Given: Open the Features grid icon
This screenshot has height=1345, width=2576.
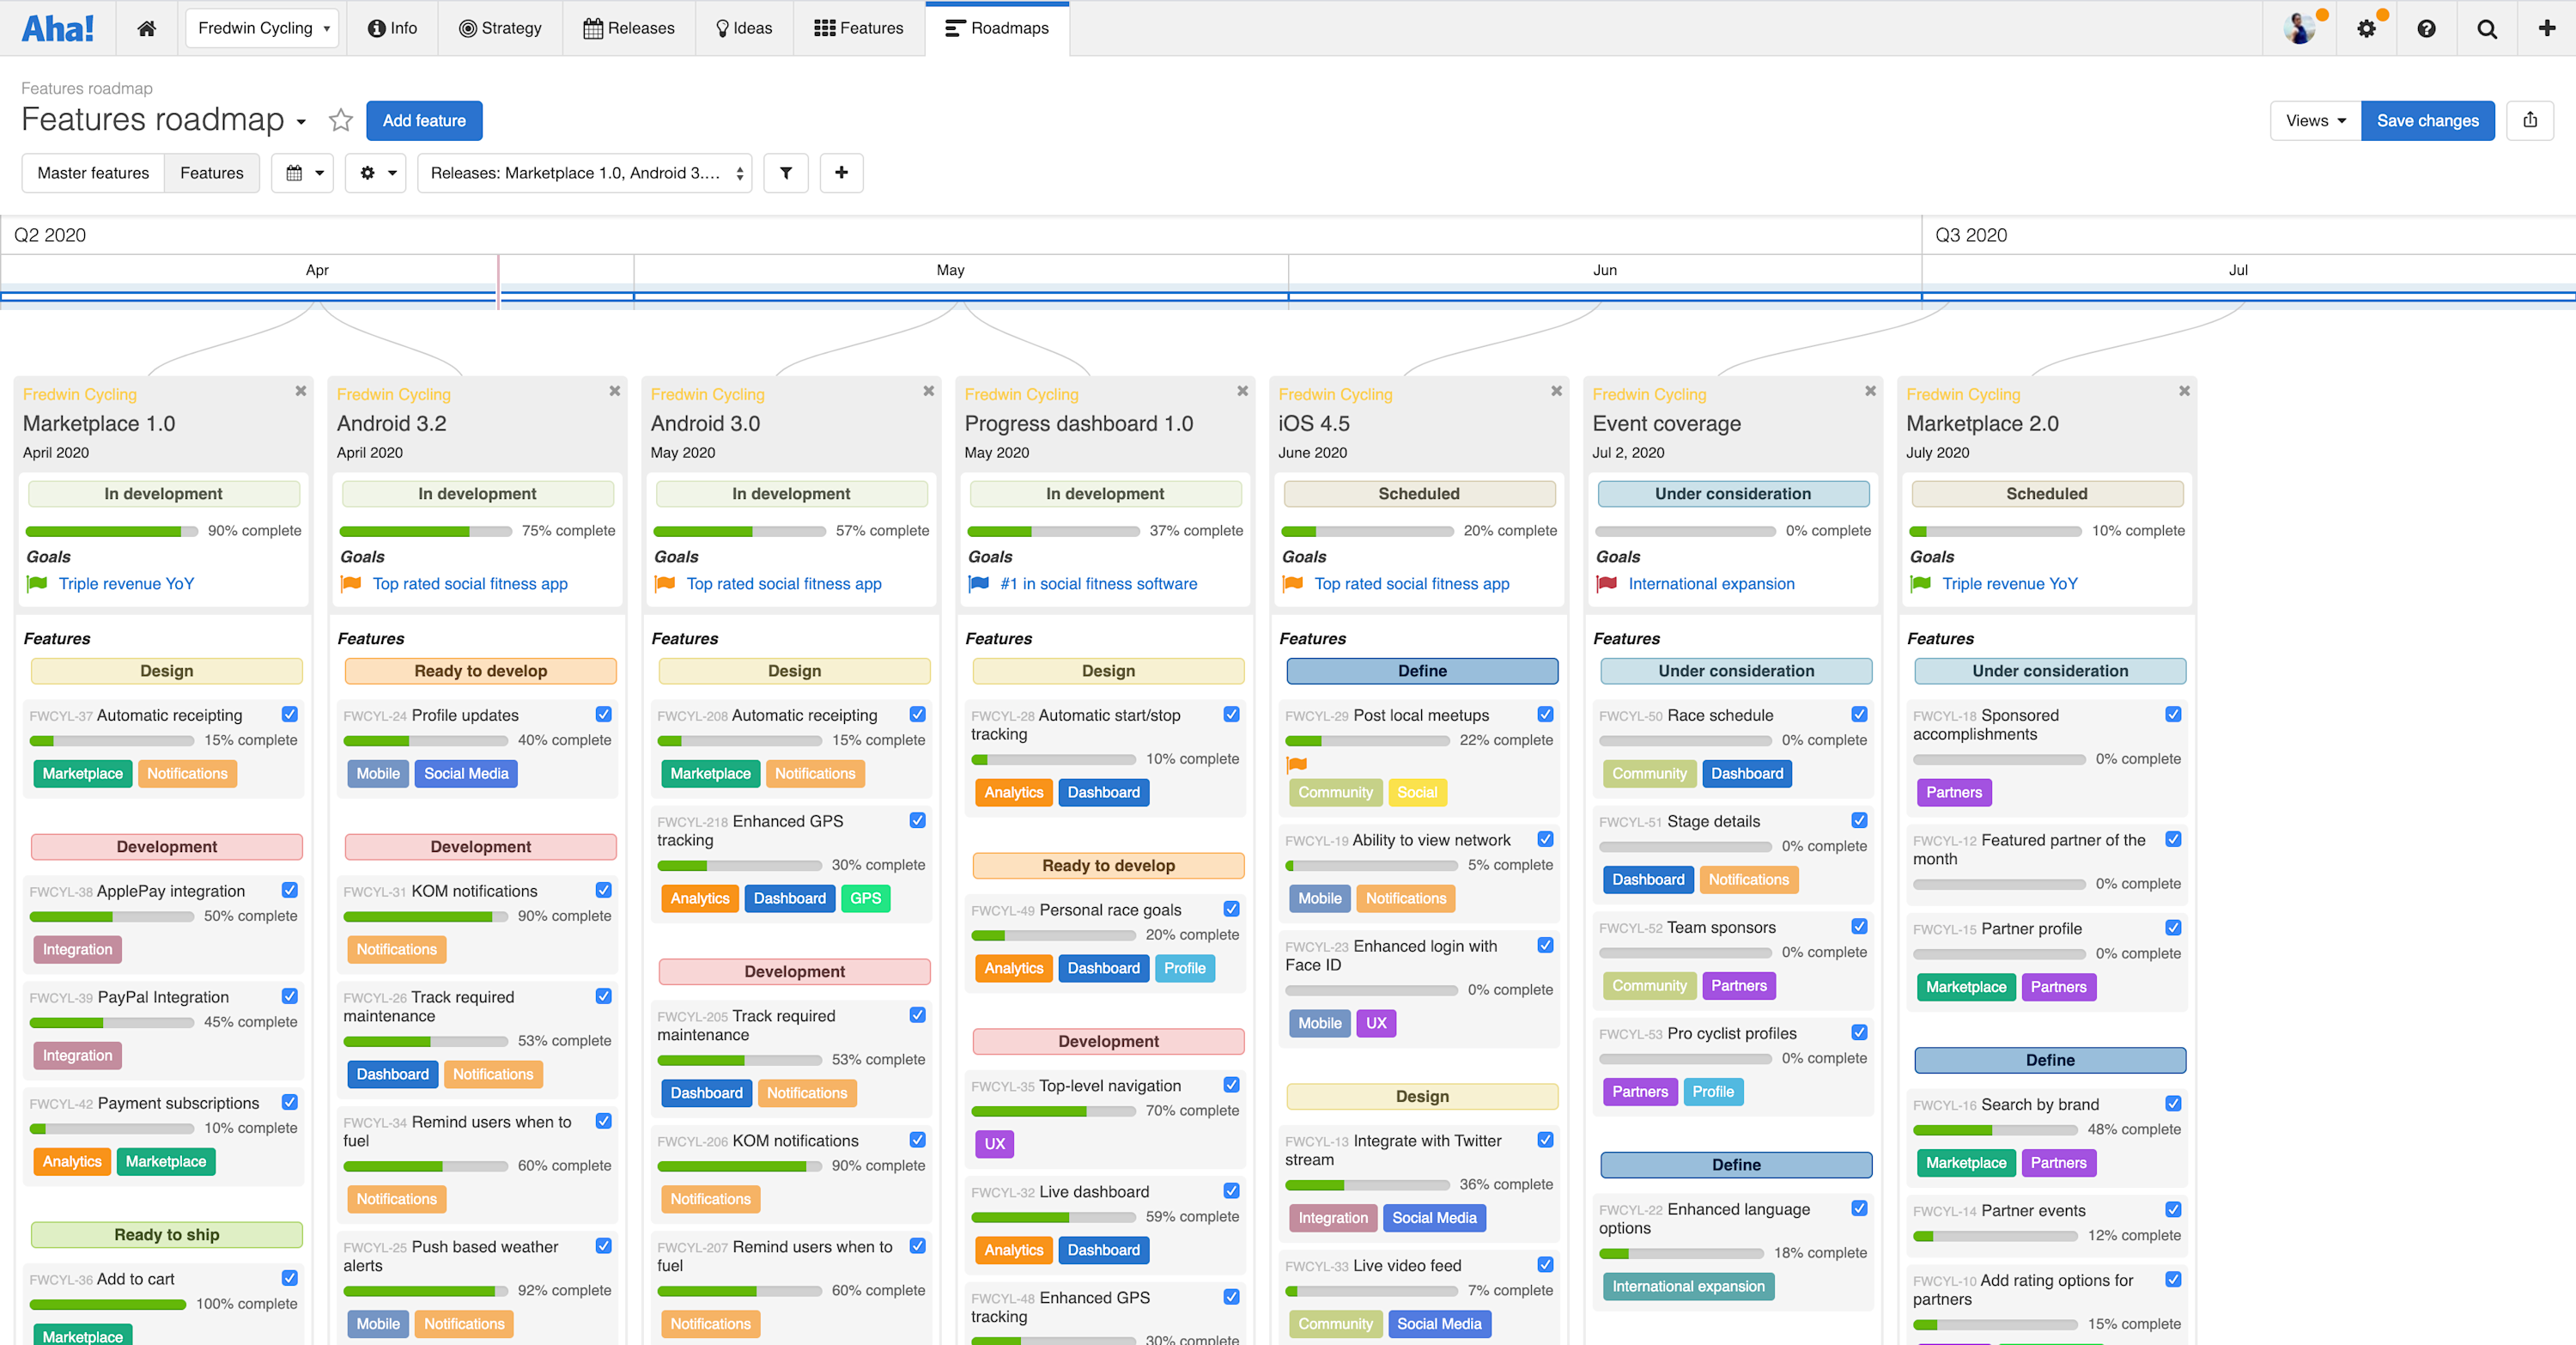Looking at the screenshot, I should click(825, 28).
